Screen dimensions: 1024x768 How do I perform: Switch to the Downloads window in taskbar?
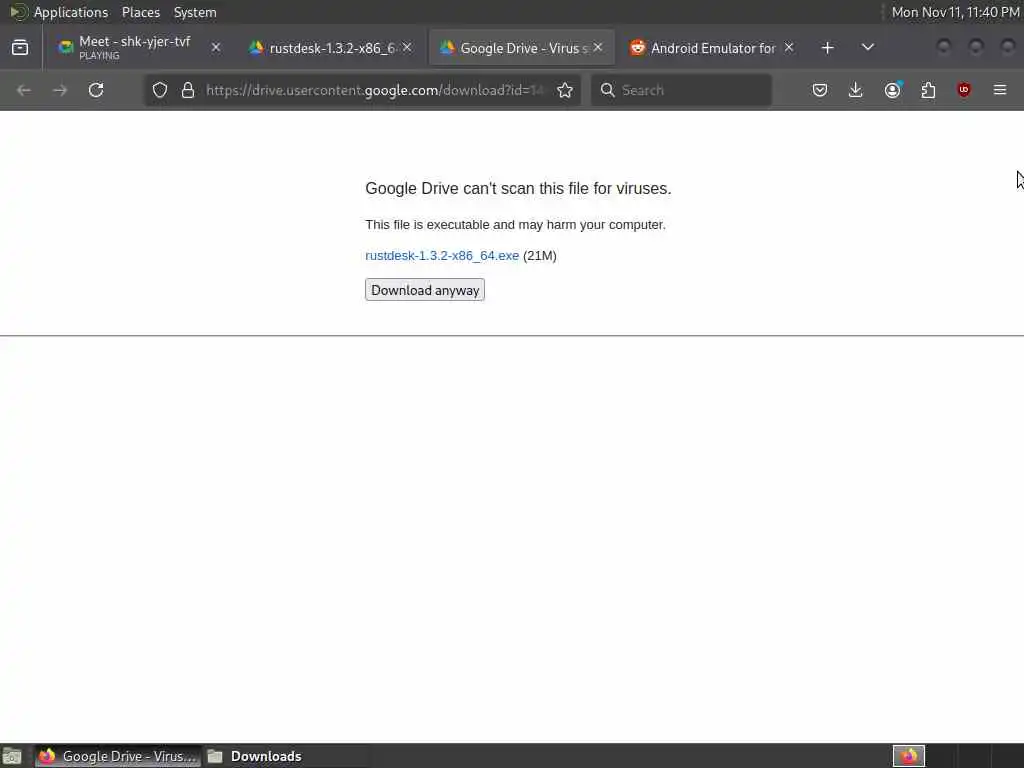[x=255, y=756]
